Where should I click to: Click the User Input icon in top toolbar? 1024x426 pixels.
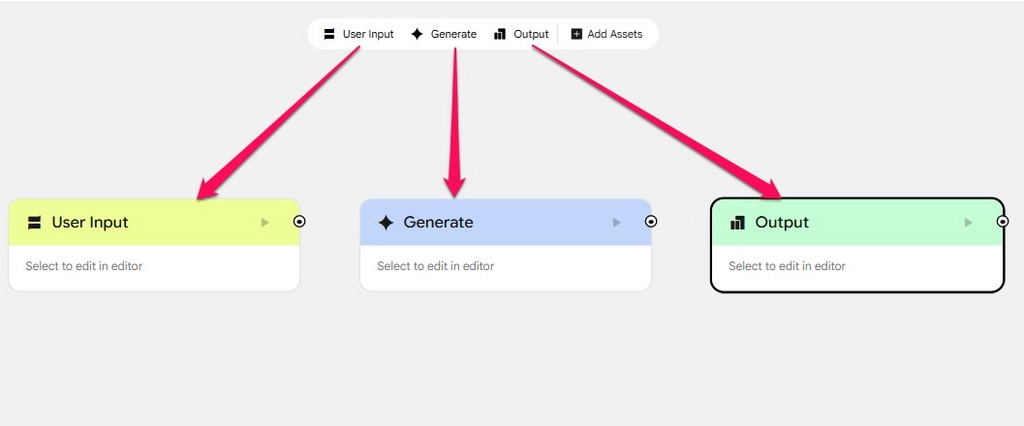pos(329,34)
